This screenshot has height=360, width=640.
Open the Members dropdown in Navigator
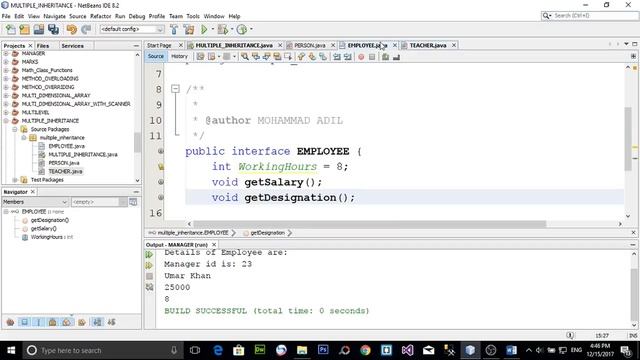coord(35,202)
